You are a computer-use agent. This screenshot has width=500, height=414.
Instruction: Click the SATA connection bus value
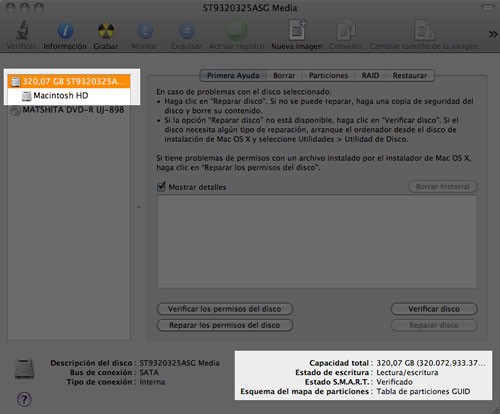(149, 372)
